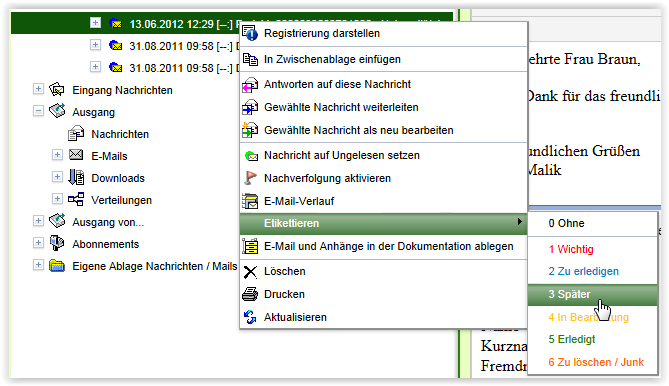
Task: Choose Nachverfolgung aktivieren
Action: [x=384, y=178]
